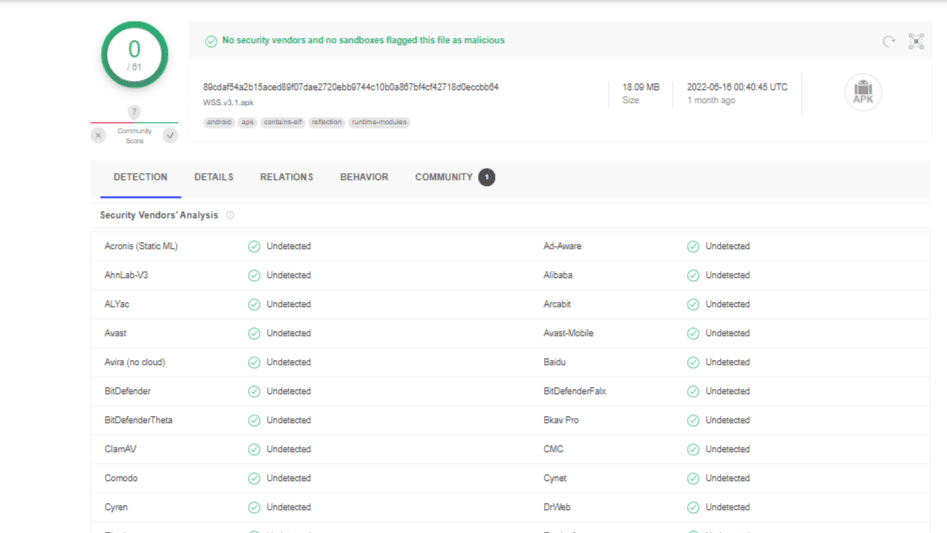This screenshot has width=947, height=533.
Task: Click the Security Vendors' Analysis heading
Action: pos(159,215)
